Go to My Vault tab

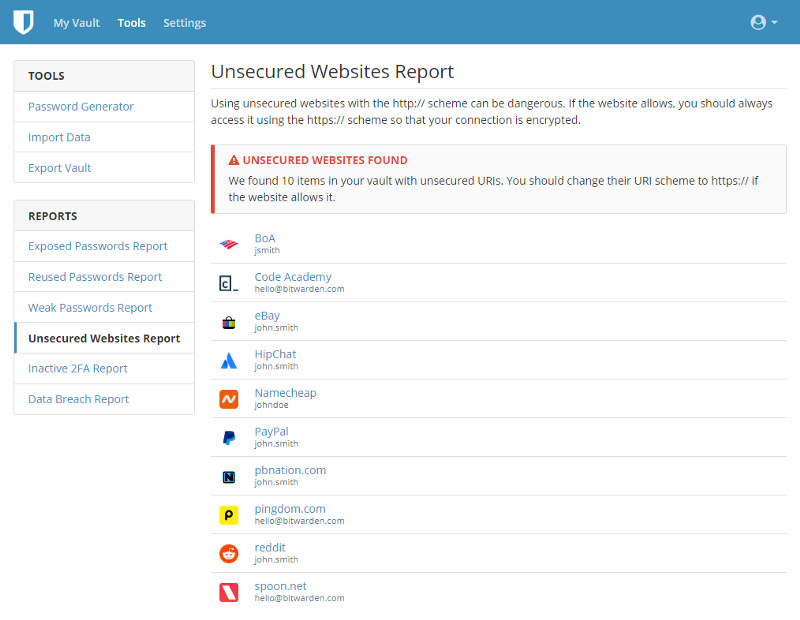[76, 23]
